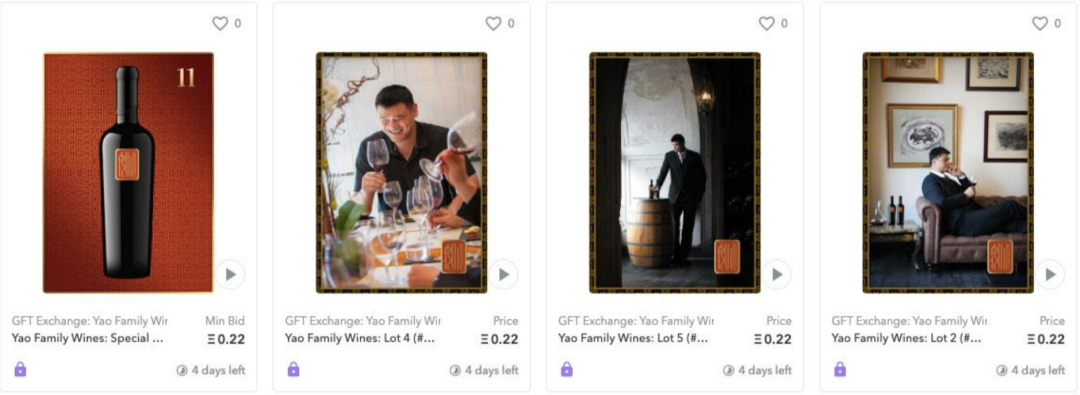Click the purple lock icon on Special card
This screenshot has width=1080, height=395.
21,369
